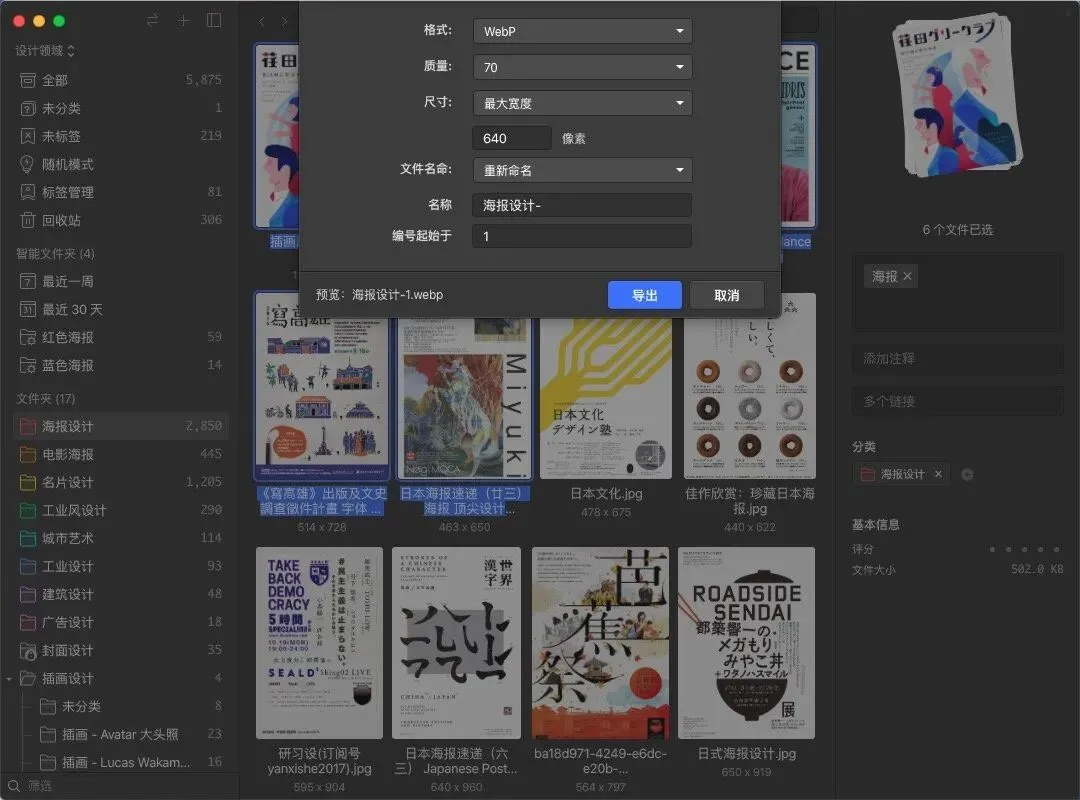
Task: Click the 取消 cancel button
Action: click(x=727, y=296)
